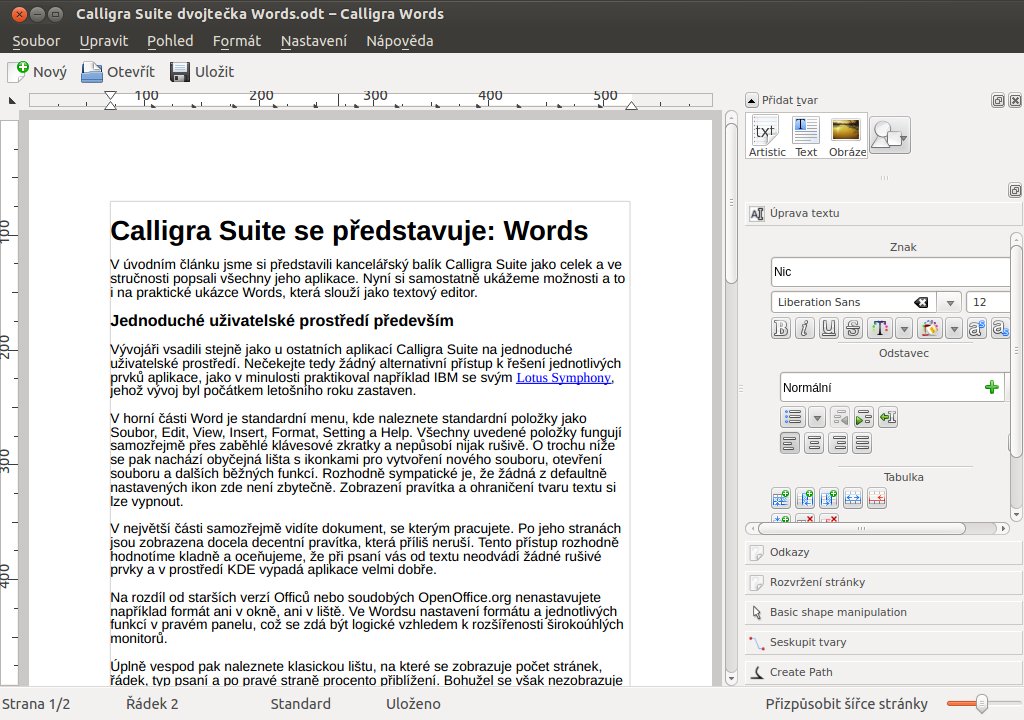Clear the Liberation Sans font field
This screenshot has width=1024, height=720.
pyautogui.click(x=921, y=302)
